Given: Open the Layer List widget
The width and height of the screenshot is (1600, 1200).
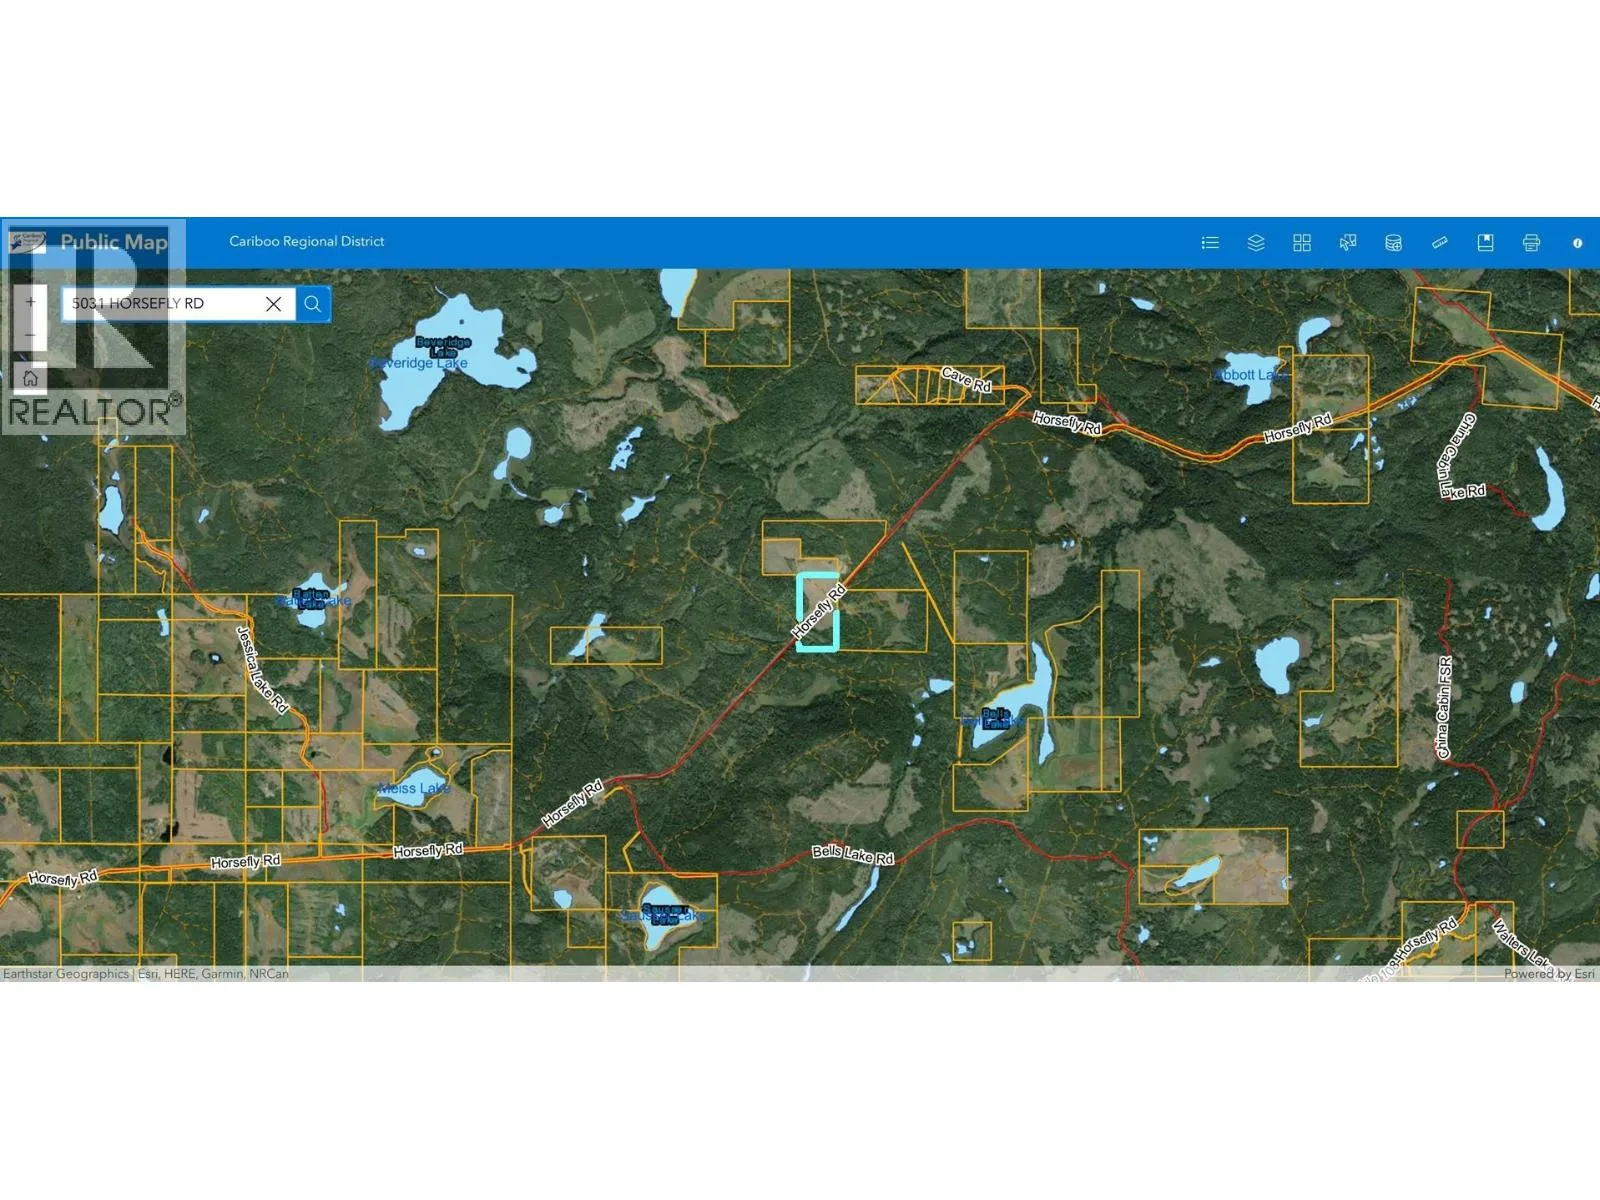Looking at the screenshot, I should click(1256, 242).
